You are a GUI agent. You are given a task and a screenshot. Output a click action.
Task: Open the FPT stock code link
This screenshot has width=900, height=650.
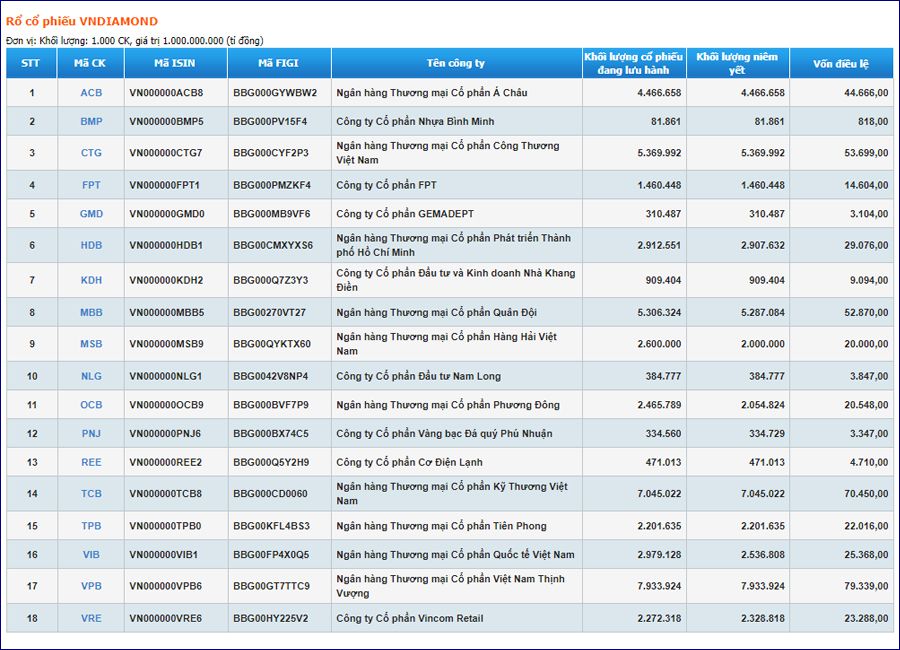click(91, 185)
